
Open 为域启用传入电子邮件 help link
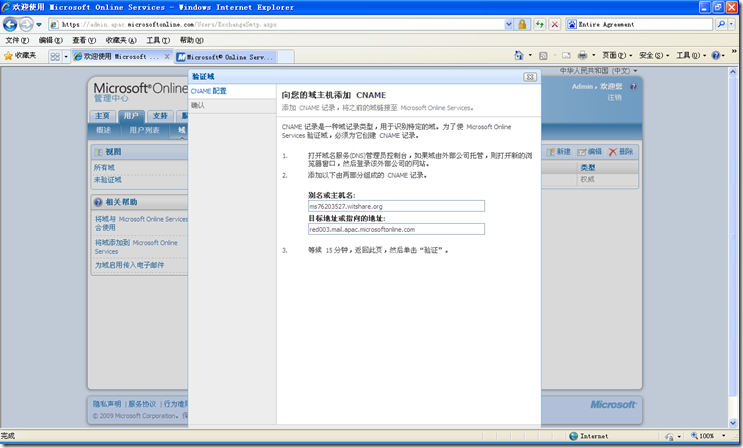click(x=129, y=265)
